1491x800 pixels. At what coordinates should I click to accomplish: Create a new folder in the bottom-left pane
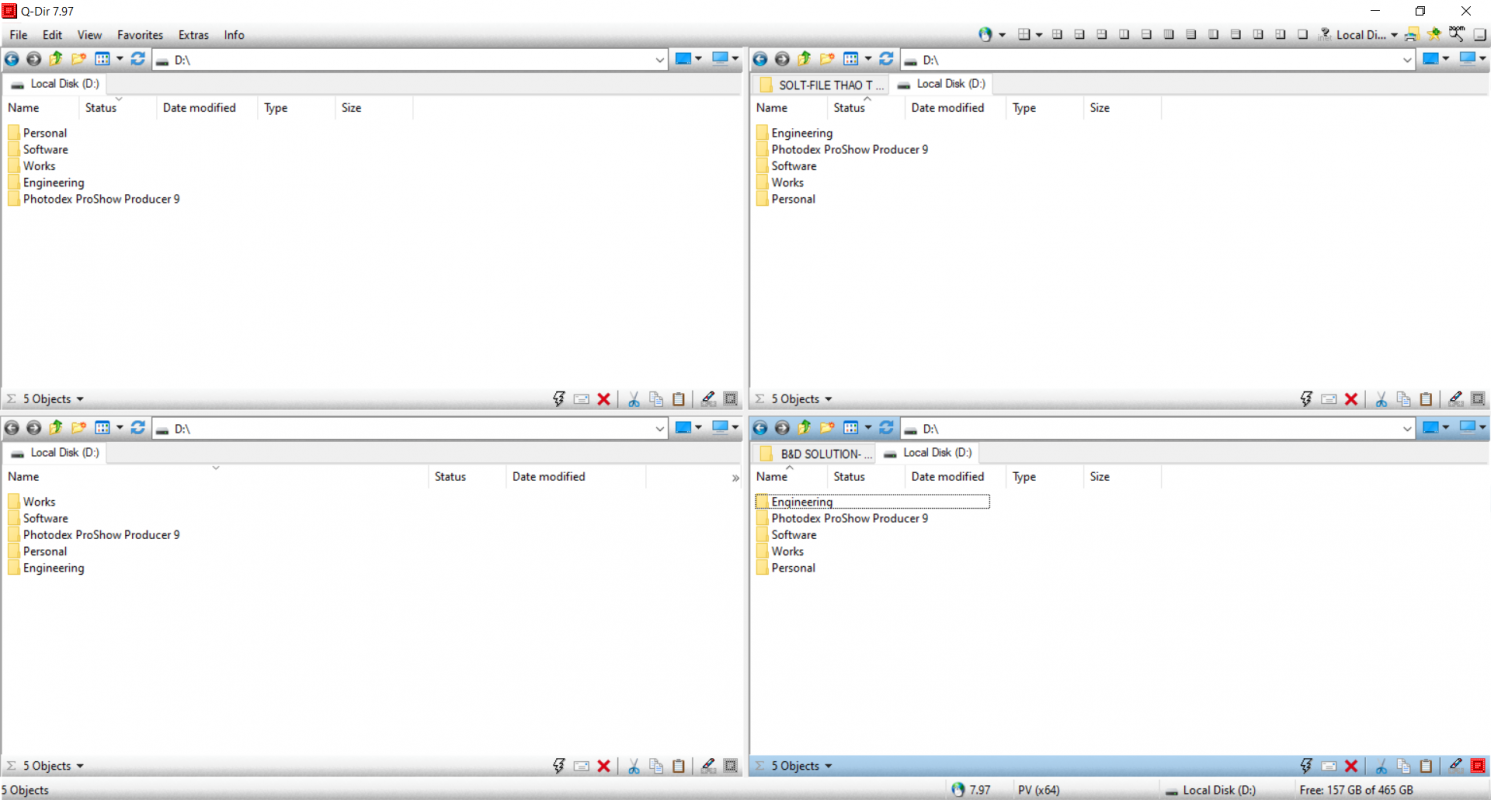tap(78, 428)
